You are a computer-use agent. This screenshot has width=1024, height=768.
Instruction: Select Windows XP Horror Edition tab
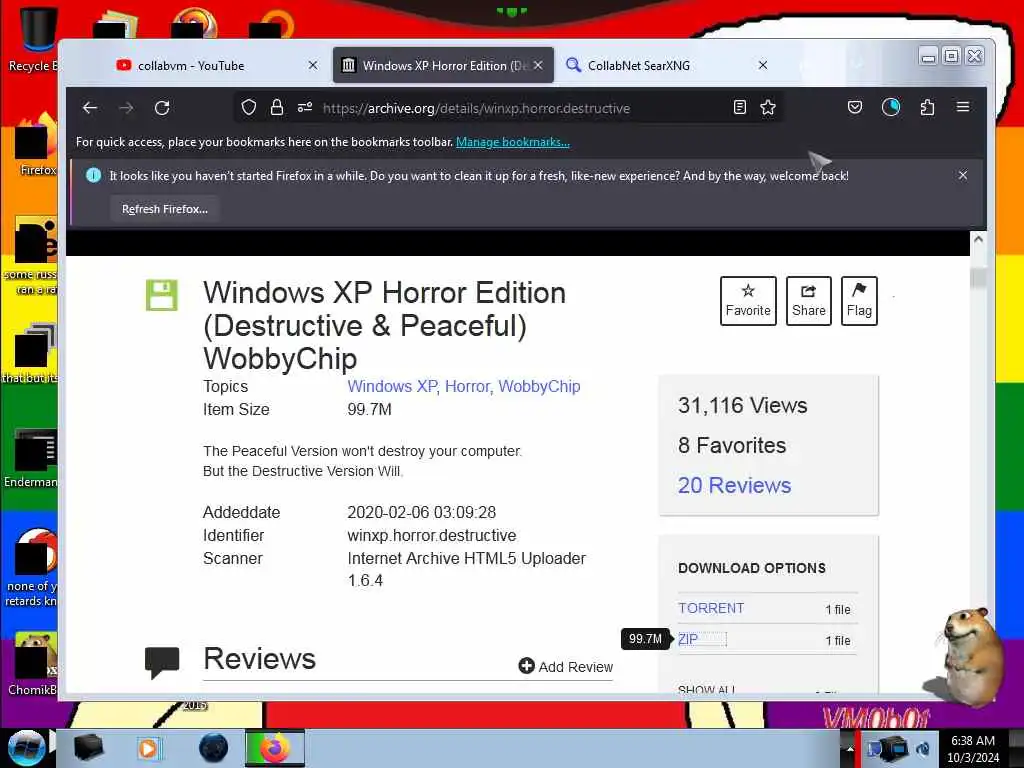click(x=444, y=65)
